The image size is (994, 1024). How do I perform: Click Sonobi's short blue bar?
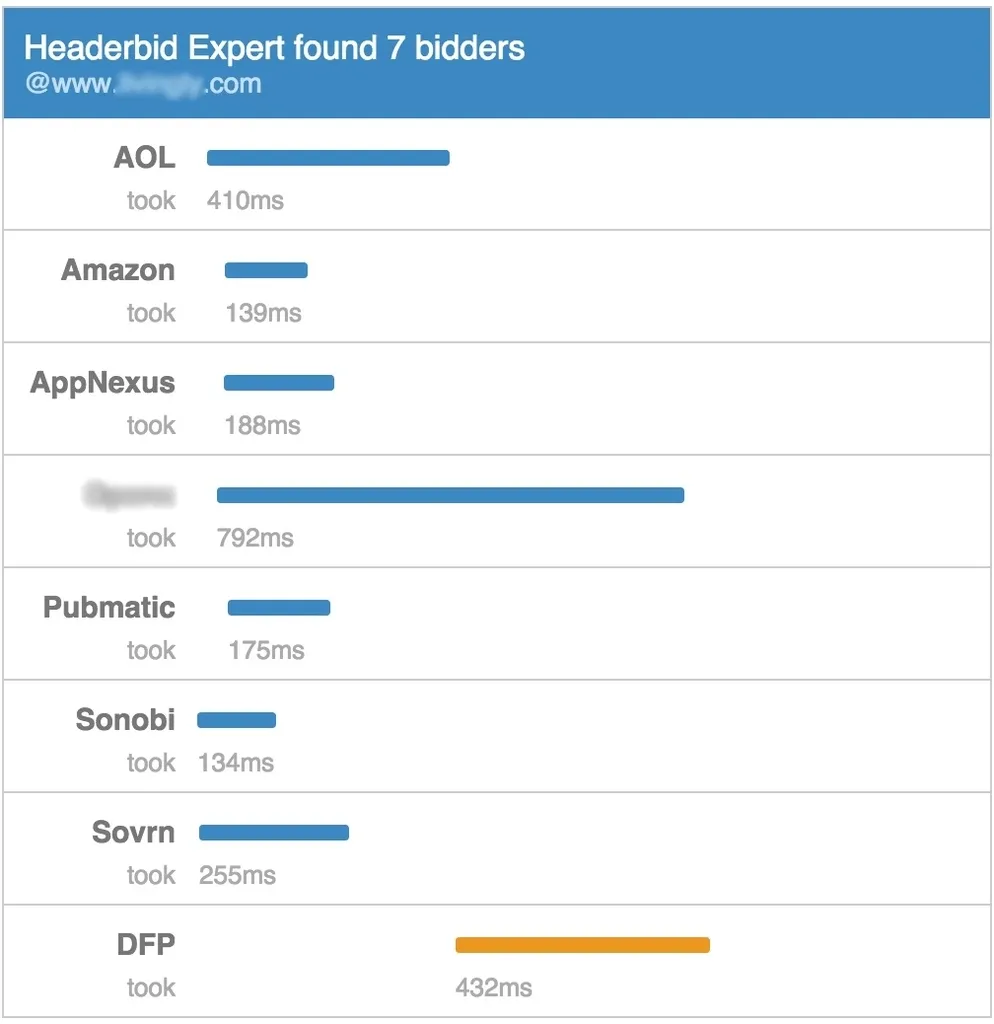point(237,720)
